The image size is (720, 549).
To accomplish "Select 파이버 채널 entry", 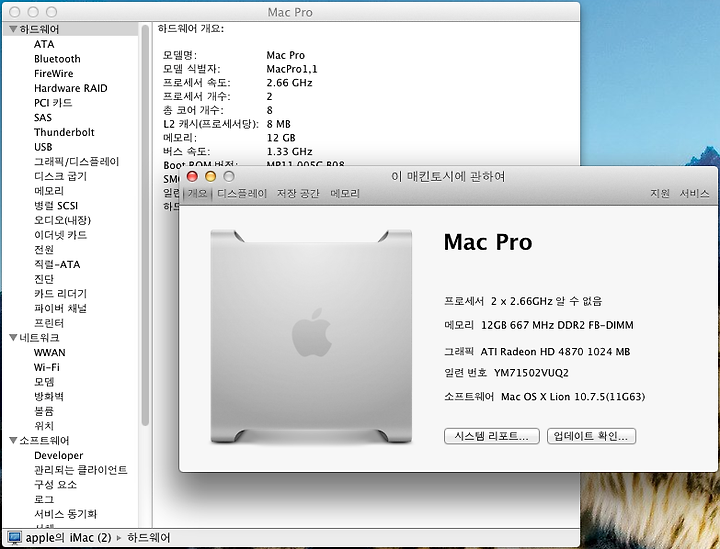I will click(x=60, y=308).
